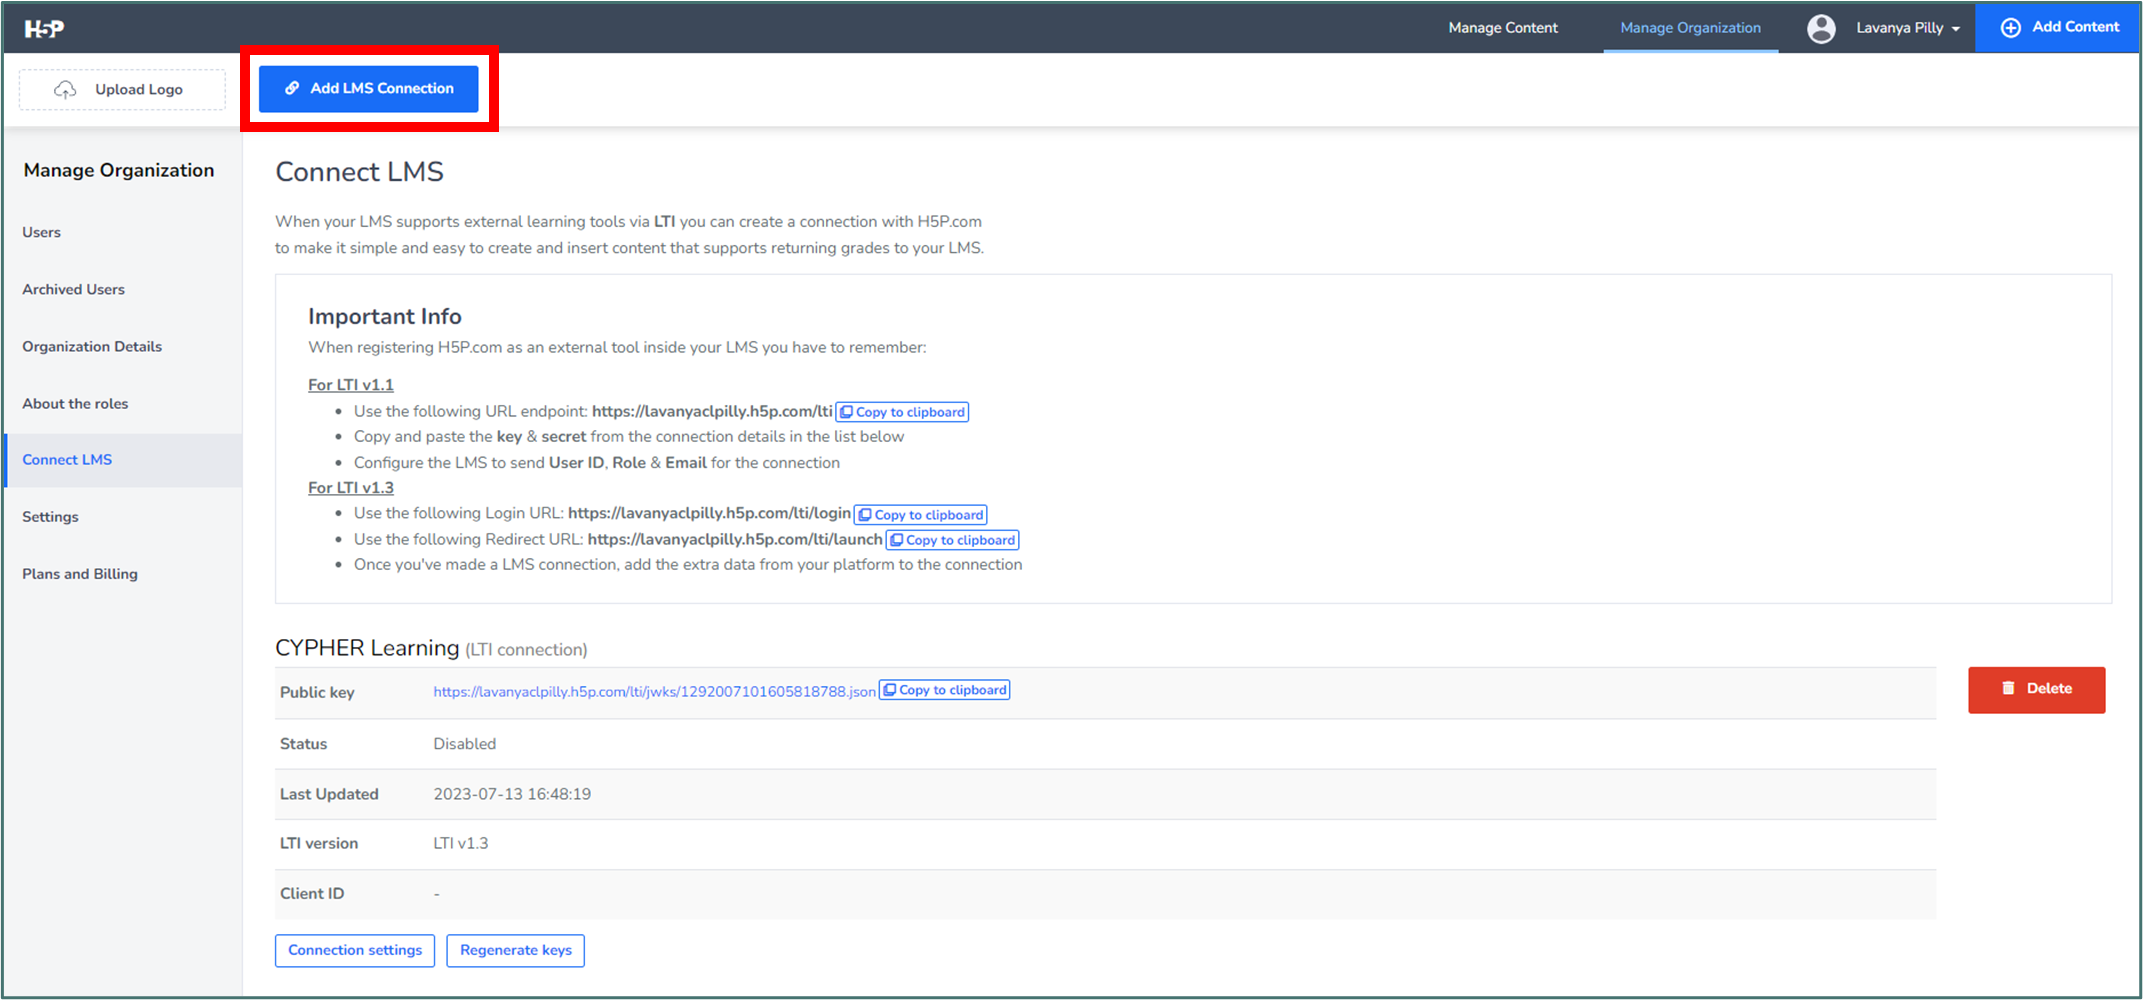
Task: Select the Last Updated timestamp 2023-07-13 16:48:19
Action: 512,794
